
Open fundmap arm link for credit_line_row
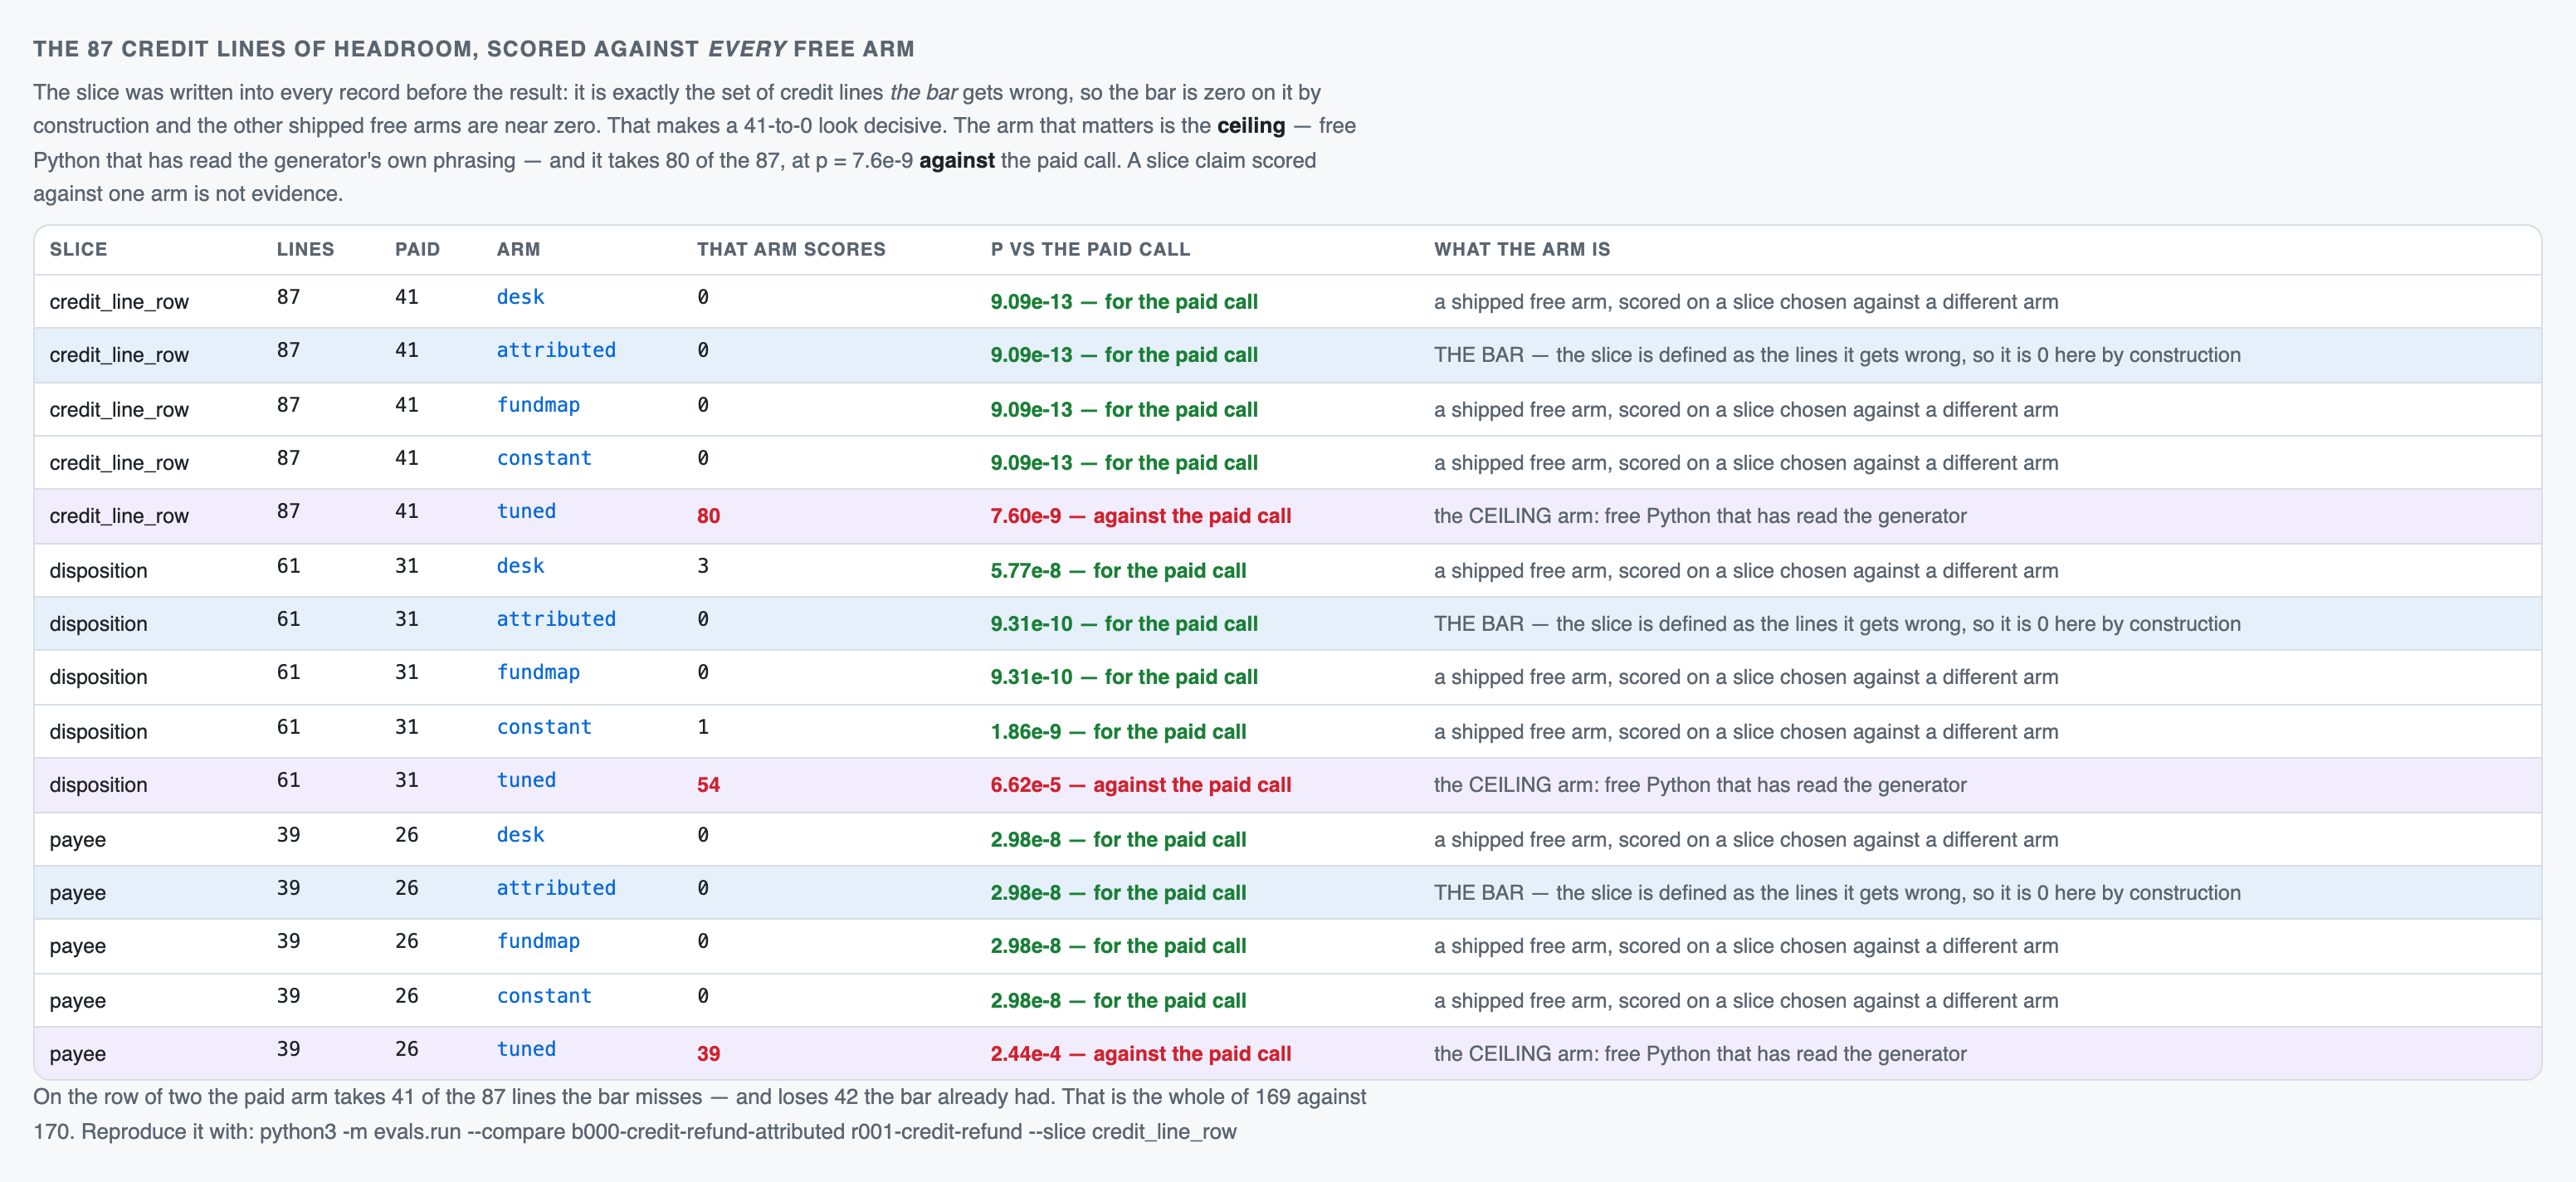538,405
